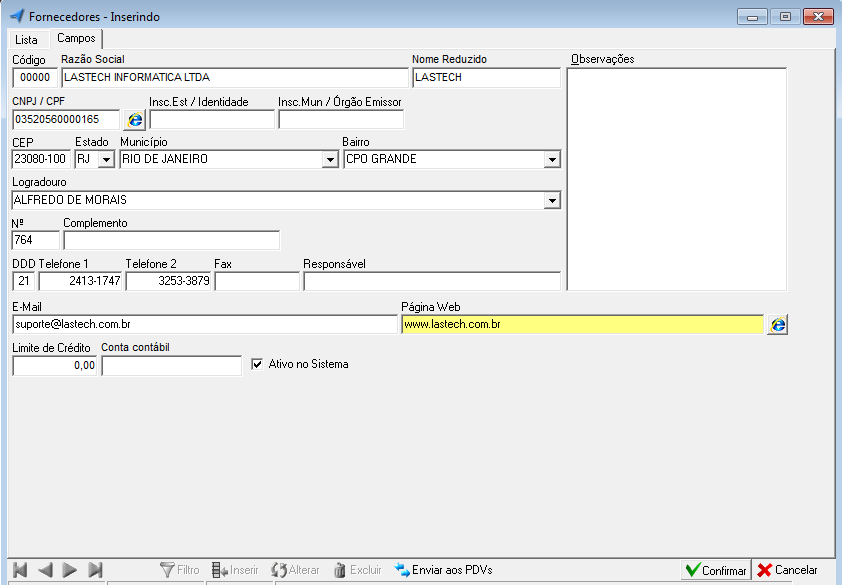Click the Limite de Crédito field
This screenshot has height=585, width=842.
pos(54,366)
